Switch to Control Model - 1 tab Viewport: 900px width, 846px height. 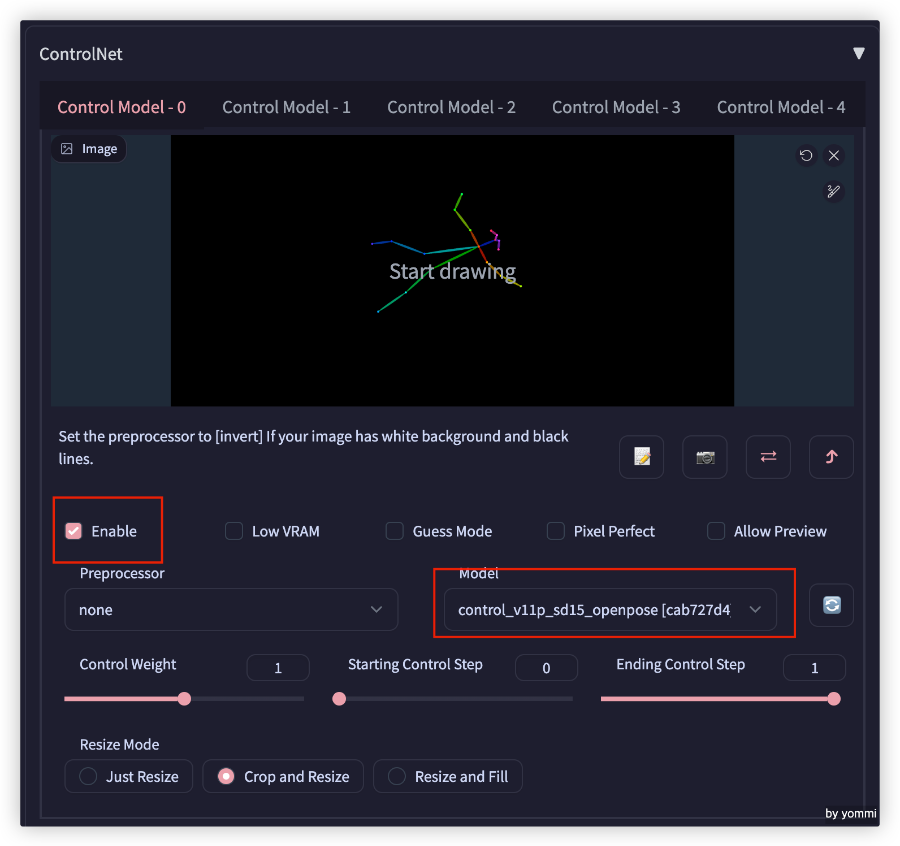(286, 107)
